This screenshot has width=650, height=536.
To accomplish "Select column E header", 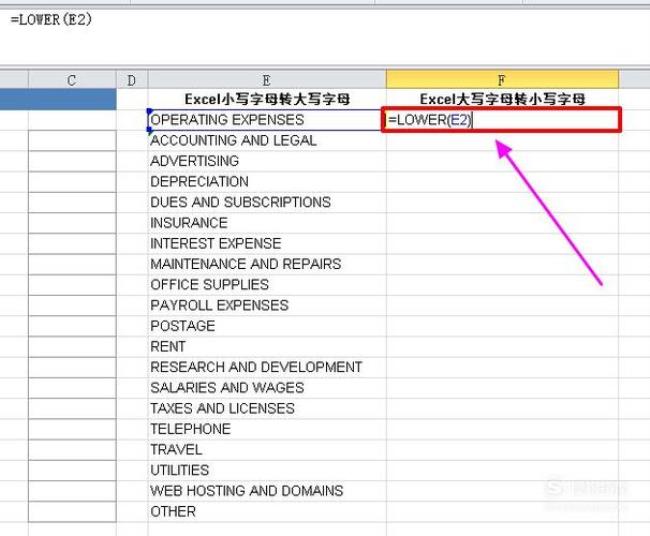I will [x=267, y=80].
